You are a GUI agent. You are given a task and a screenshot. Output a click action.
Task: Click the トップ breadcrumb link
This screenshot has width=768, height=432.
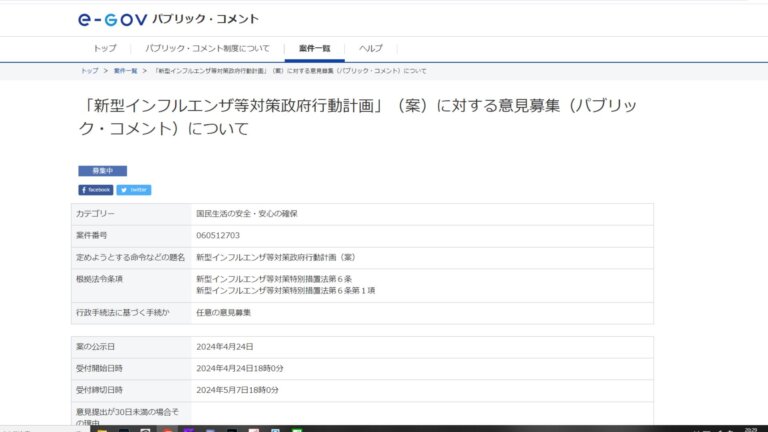click(x=90, y=71)
